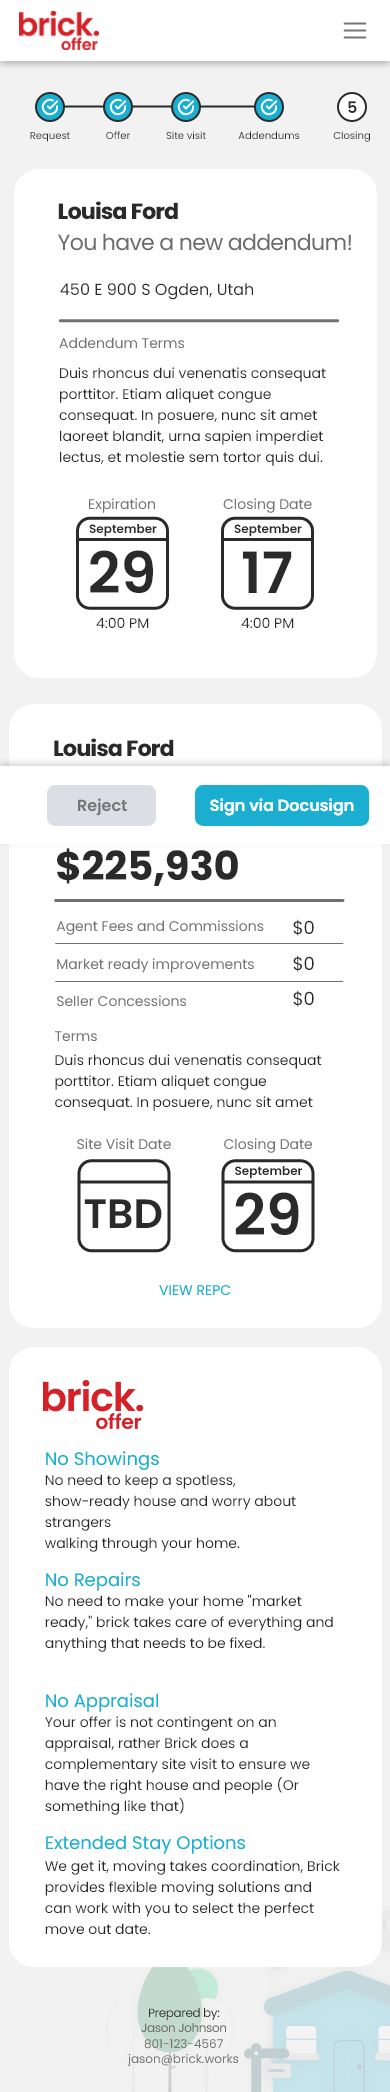Sign via Docusign button
The height and width of the screenshot is (2092, 390).
(x=282, y=805)
